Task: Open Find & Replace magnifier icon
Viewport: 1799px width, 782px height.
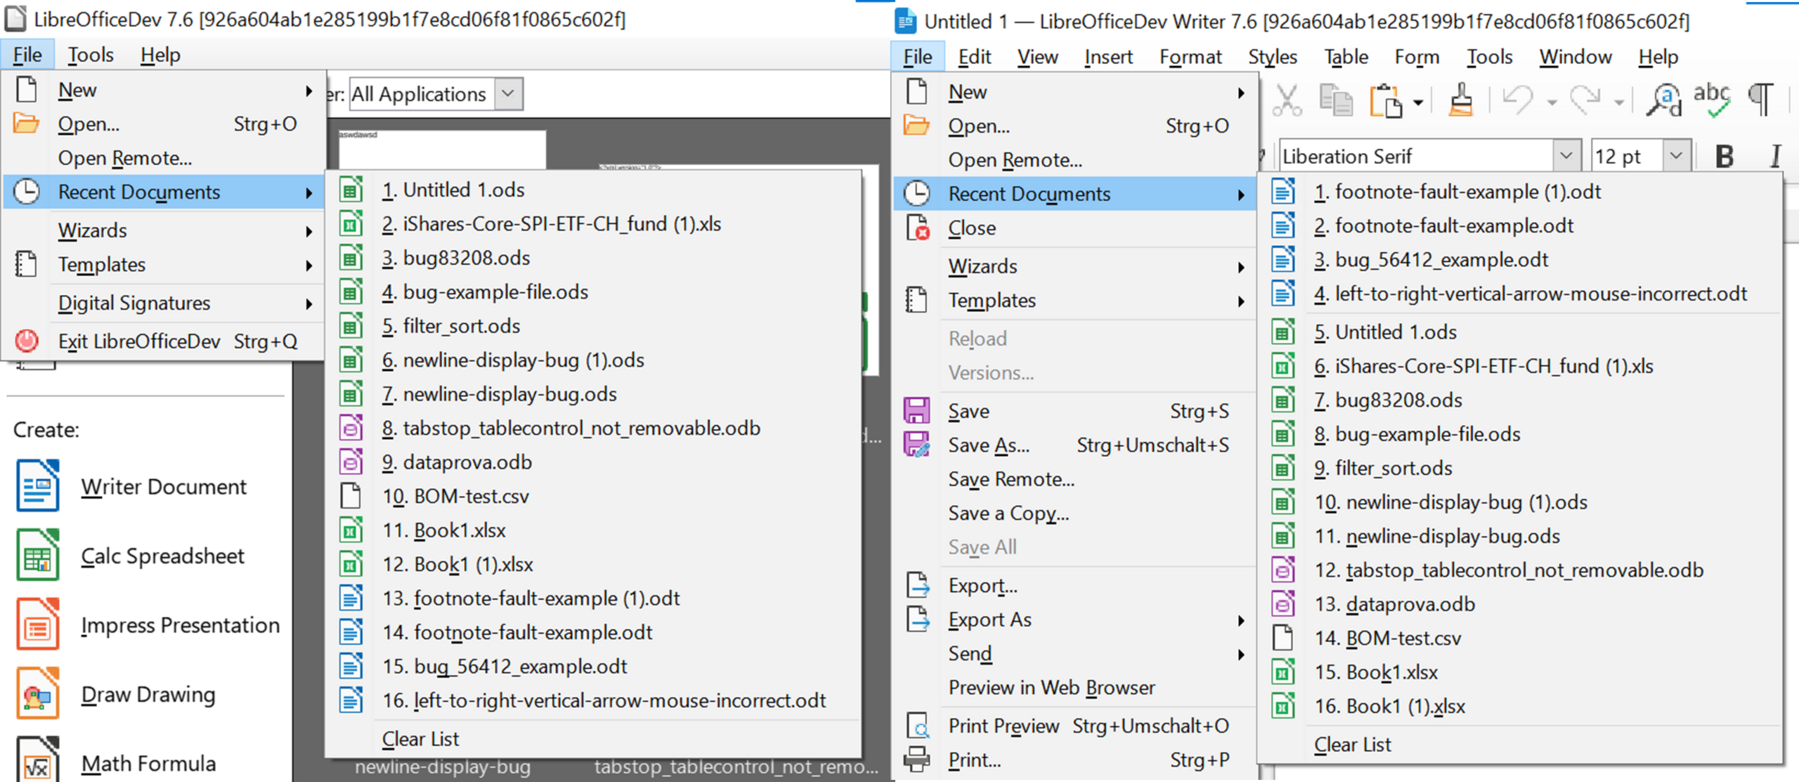Action: [1664, 100]
